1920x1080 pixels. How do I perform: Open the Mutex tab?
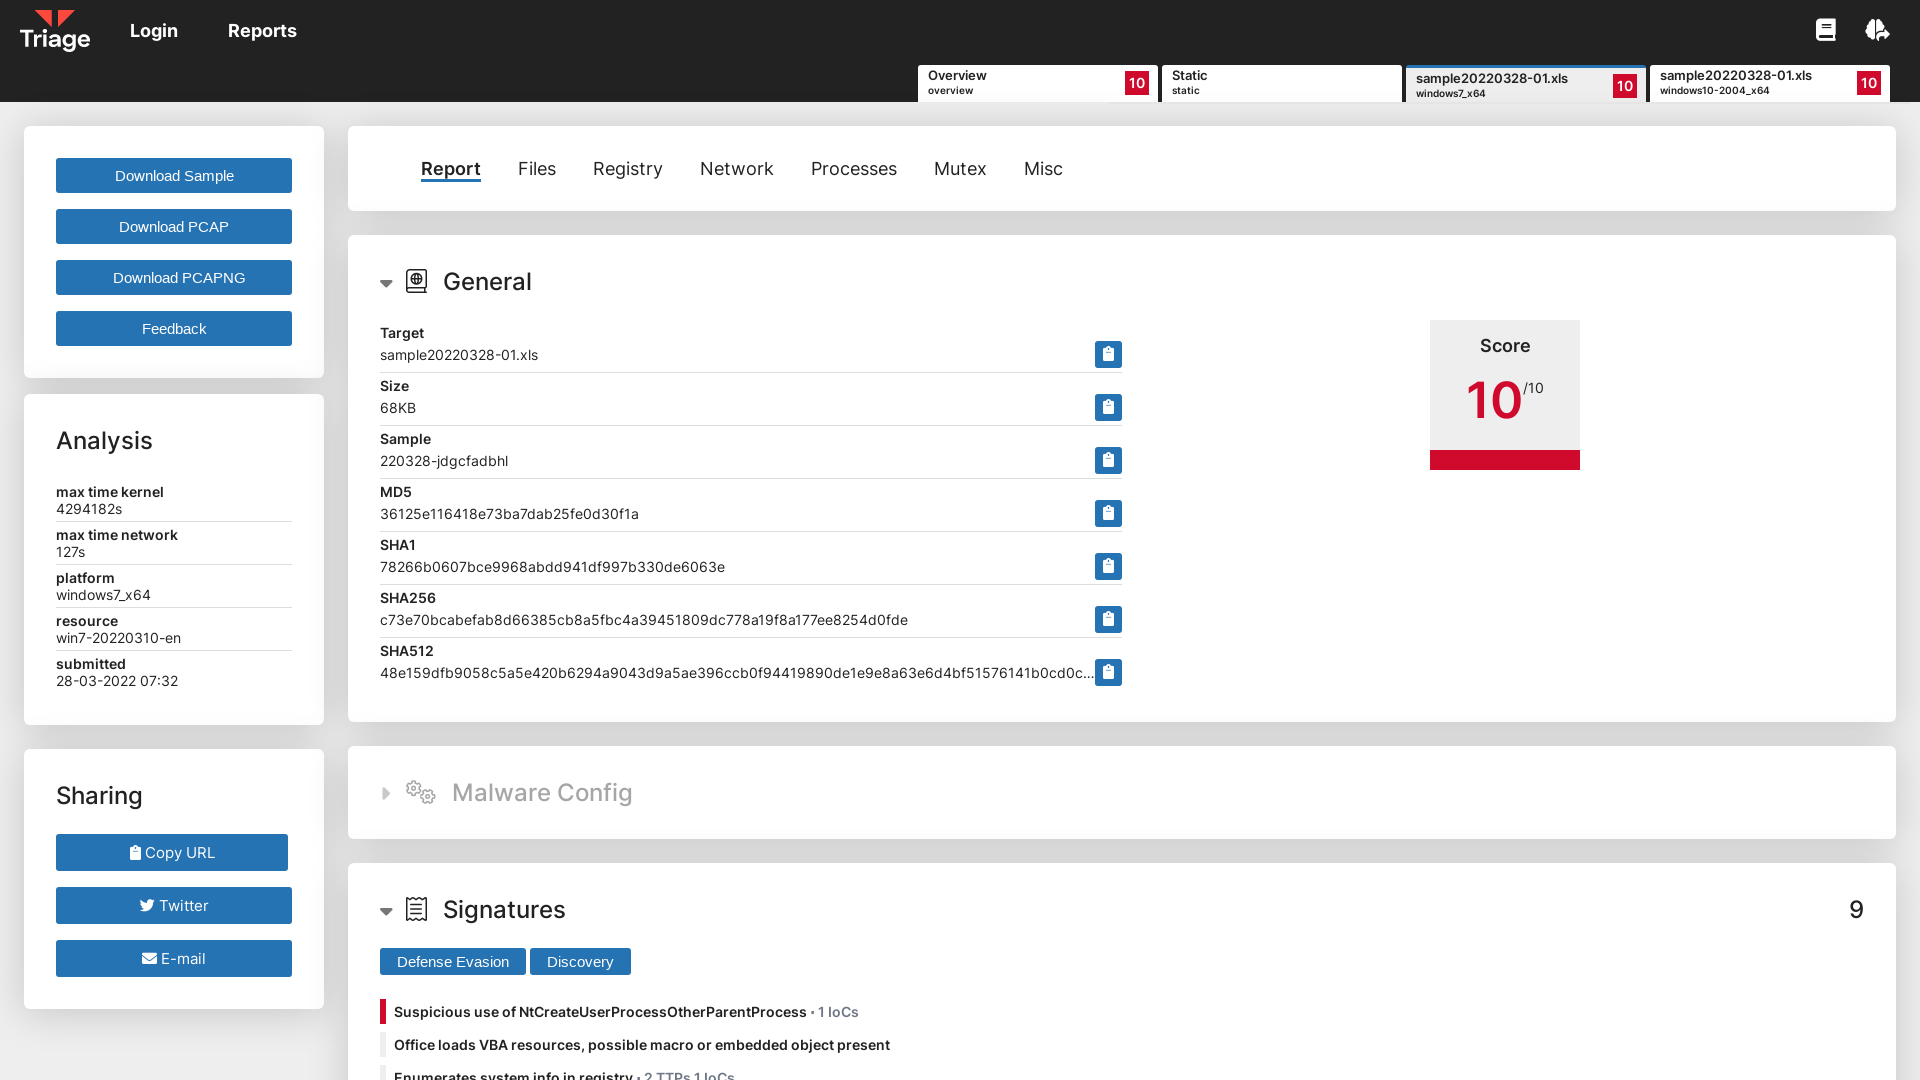coord(960,169)
